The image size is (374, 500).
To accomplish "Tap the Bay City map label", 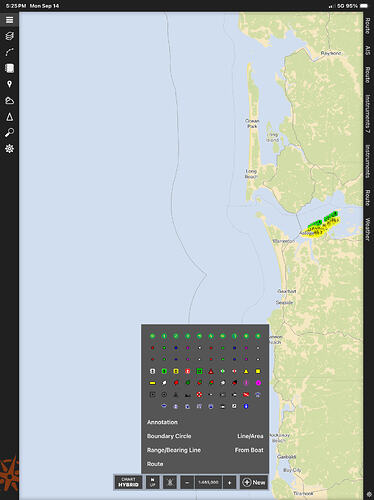I will (292, 470).
